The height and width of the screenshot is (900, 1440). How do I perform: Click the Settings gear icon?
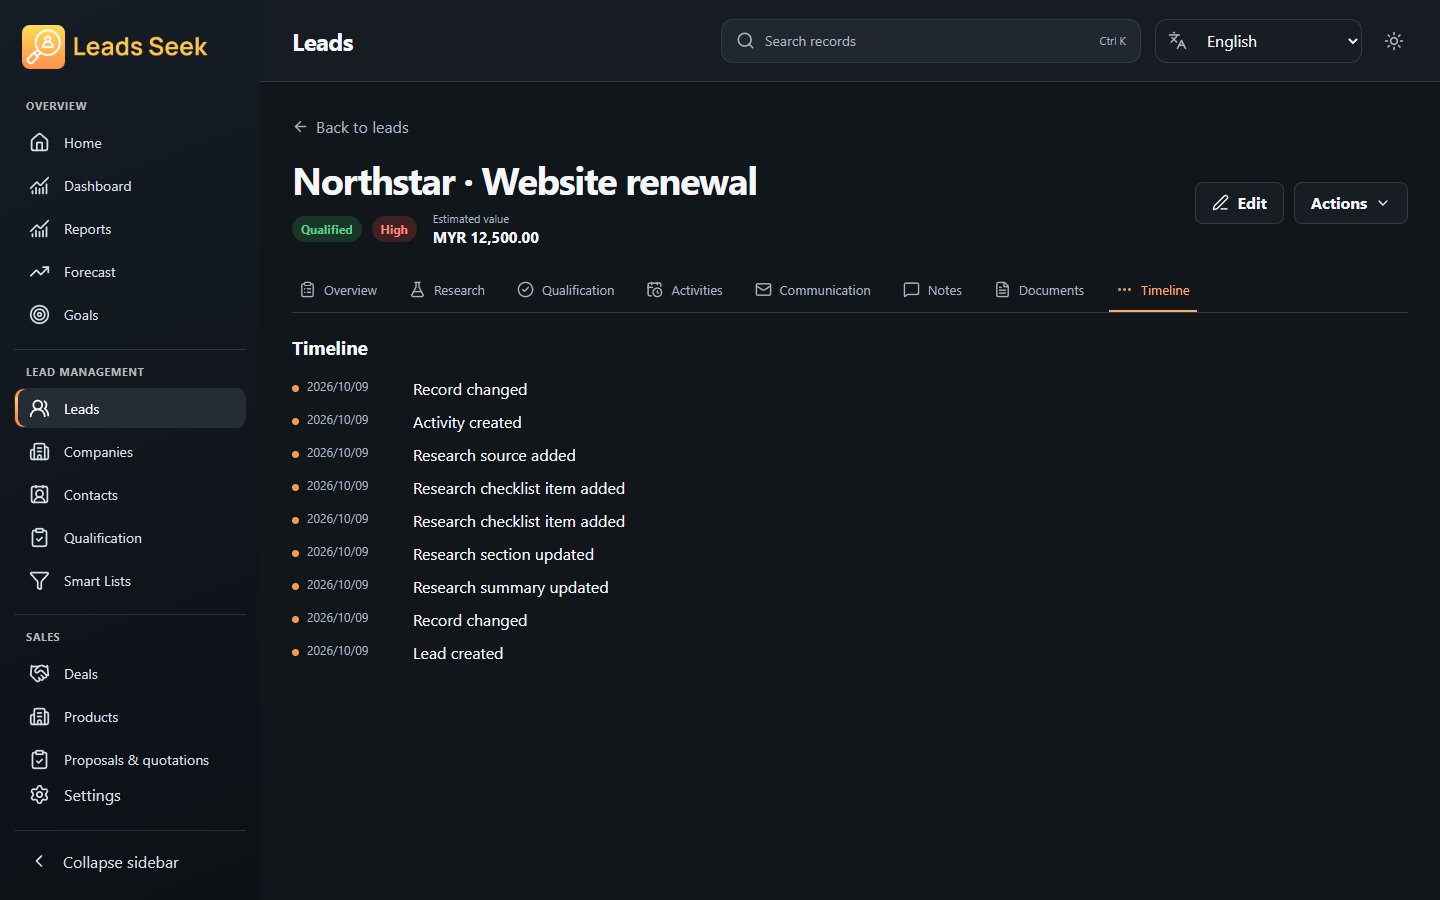[39, 795]
